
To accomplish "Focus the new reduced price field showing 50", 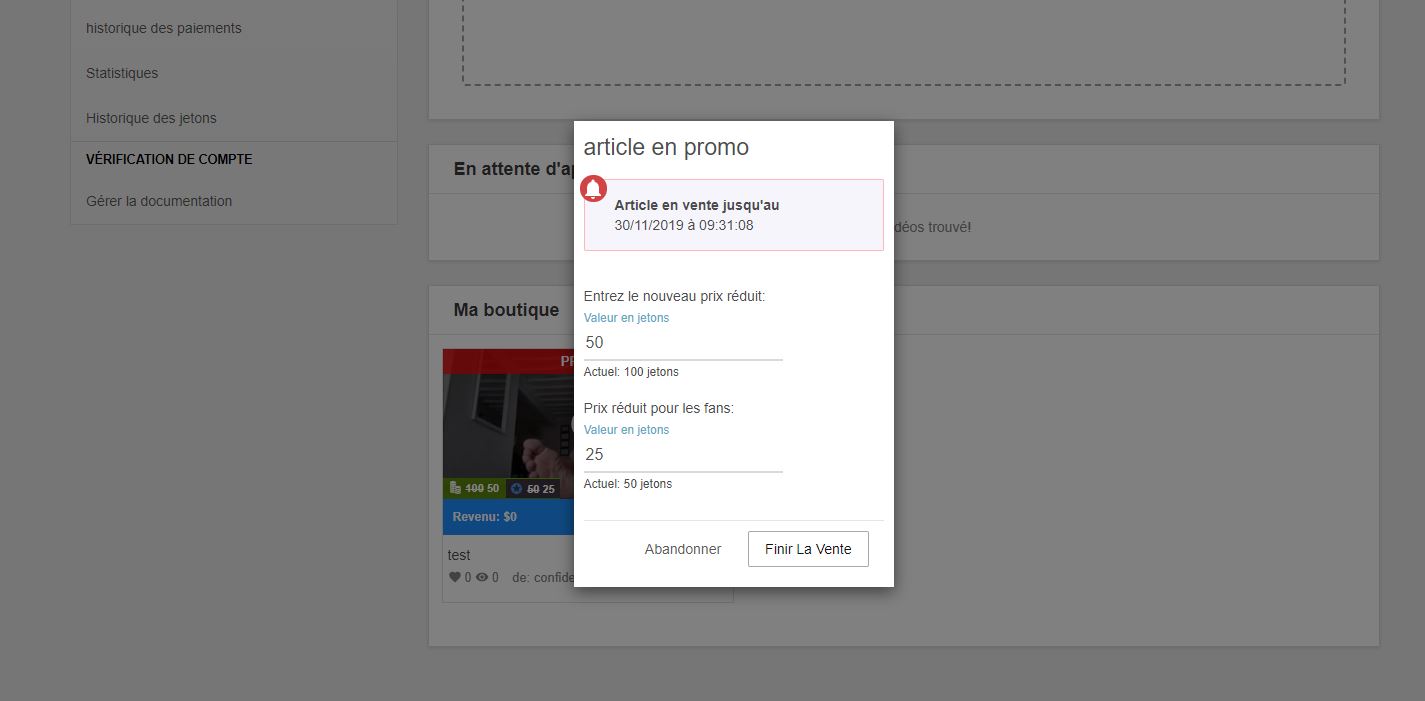I will [x=682, y=343].
